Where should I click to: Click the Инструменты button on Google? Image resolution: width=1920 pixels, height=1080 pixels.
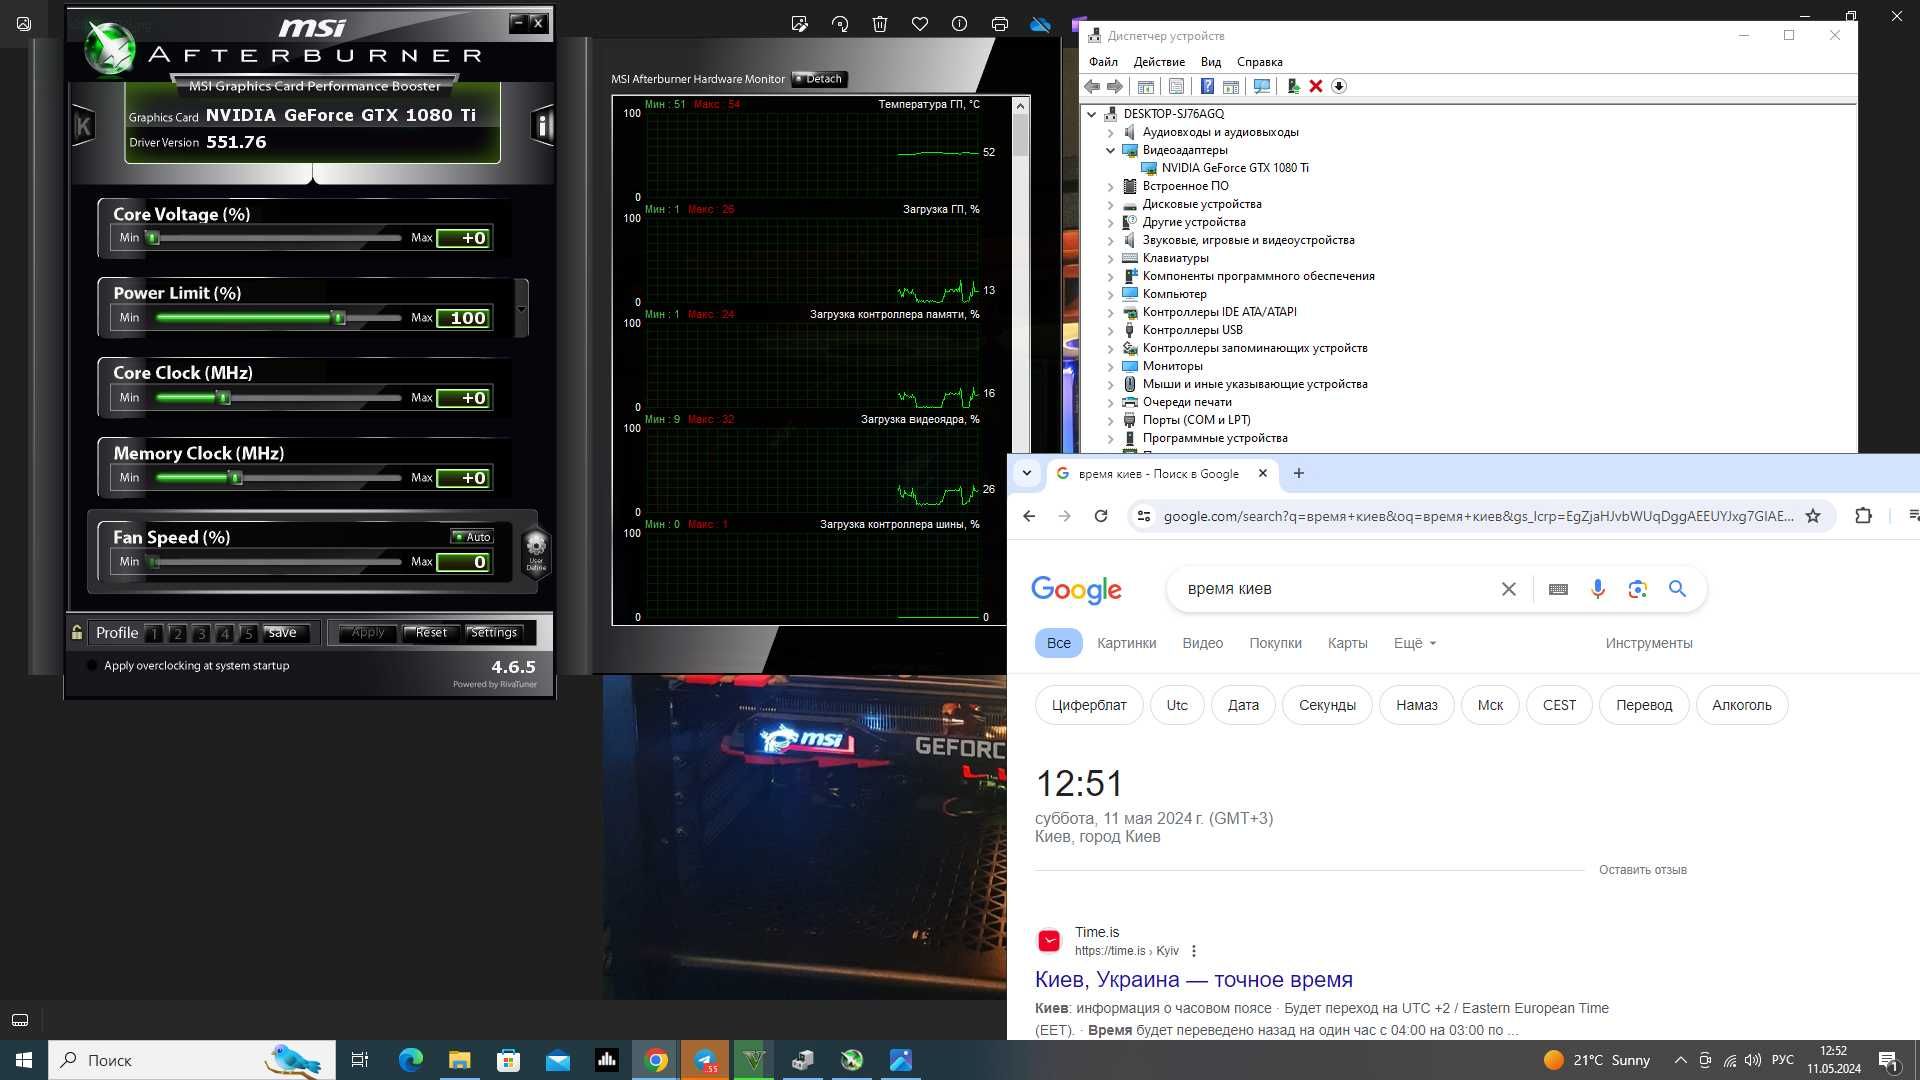coord(1649,643)
